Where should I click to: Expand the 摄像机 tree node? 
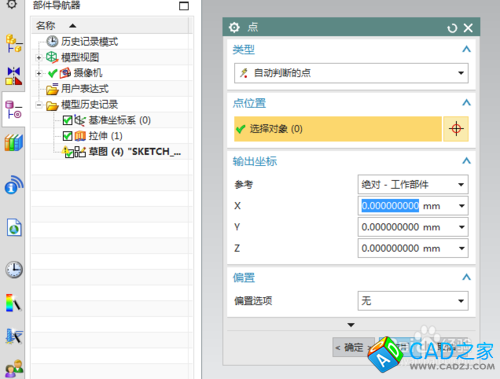pyautogui.click(x=39, y=73)
